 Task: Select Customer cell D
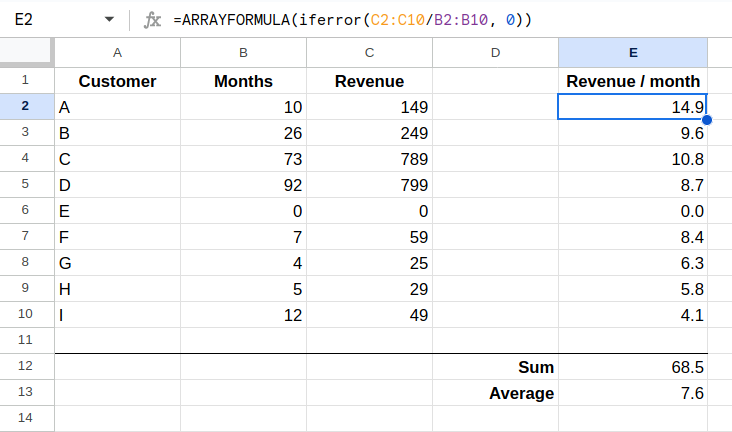point(118,185)
